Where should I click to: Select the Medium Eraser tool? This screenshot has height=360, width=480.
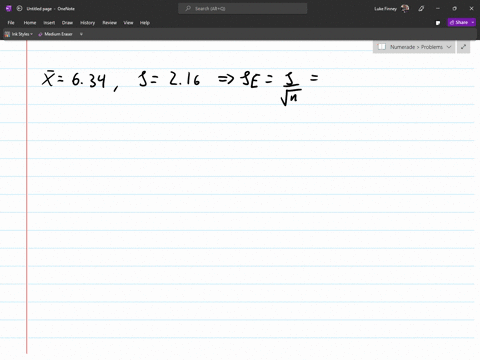(x=55, y=34)
